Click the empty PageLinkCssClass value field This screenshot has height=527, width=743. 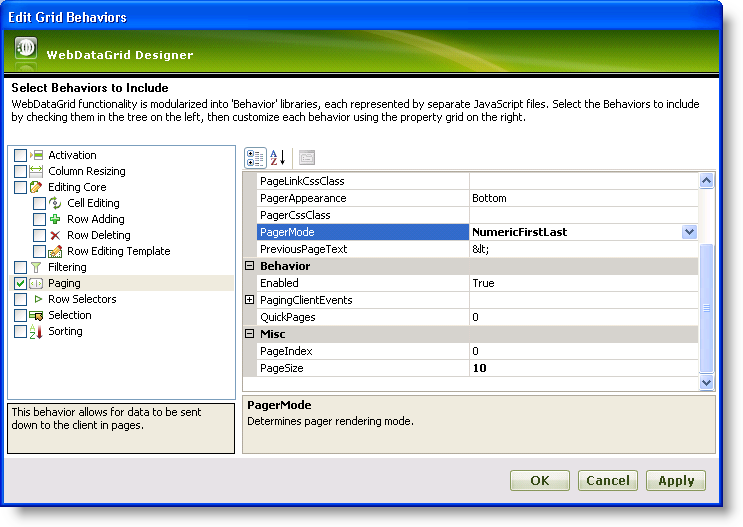tap(584, 181)
